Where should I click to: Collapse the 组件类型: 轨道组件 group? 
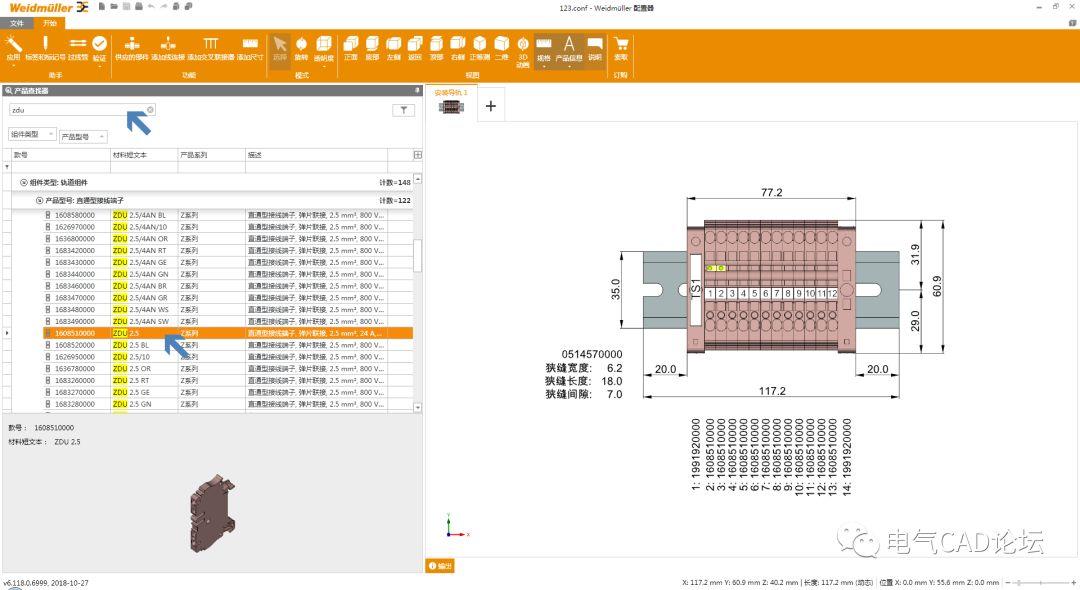point(24,183)
